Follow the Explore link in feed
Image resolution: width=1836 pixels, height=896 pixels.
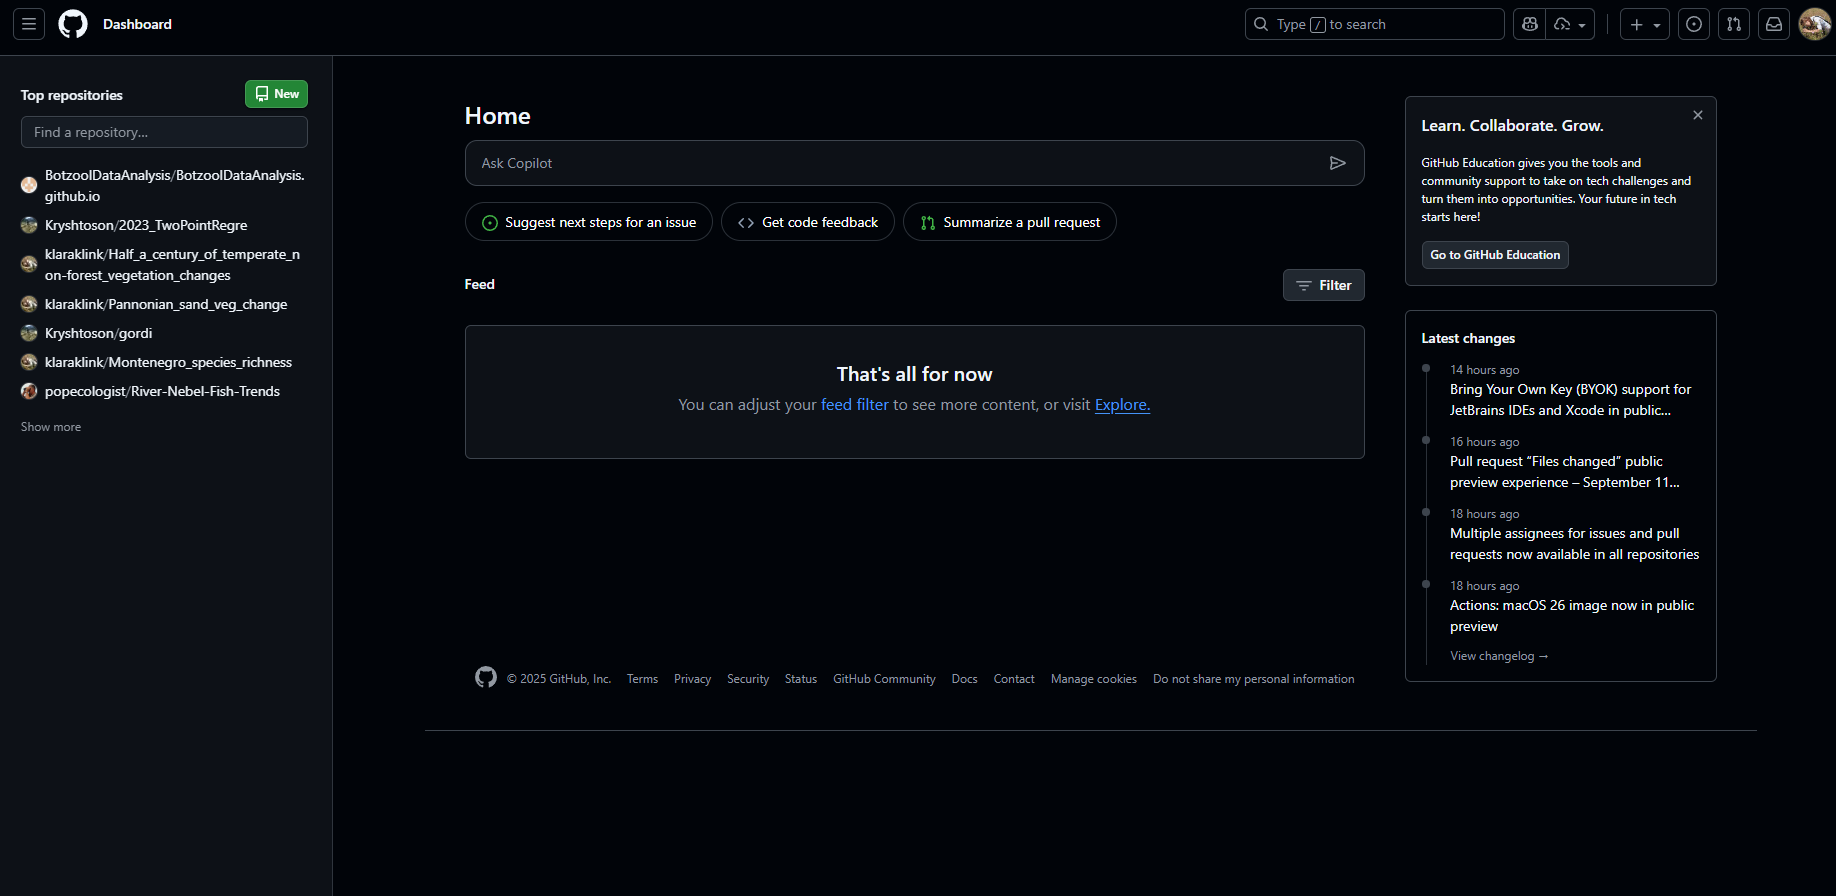pyautogui.click(x=1122, y=405)
